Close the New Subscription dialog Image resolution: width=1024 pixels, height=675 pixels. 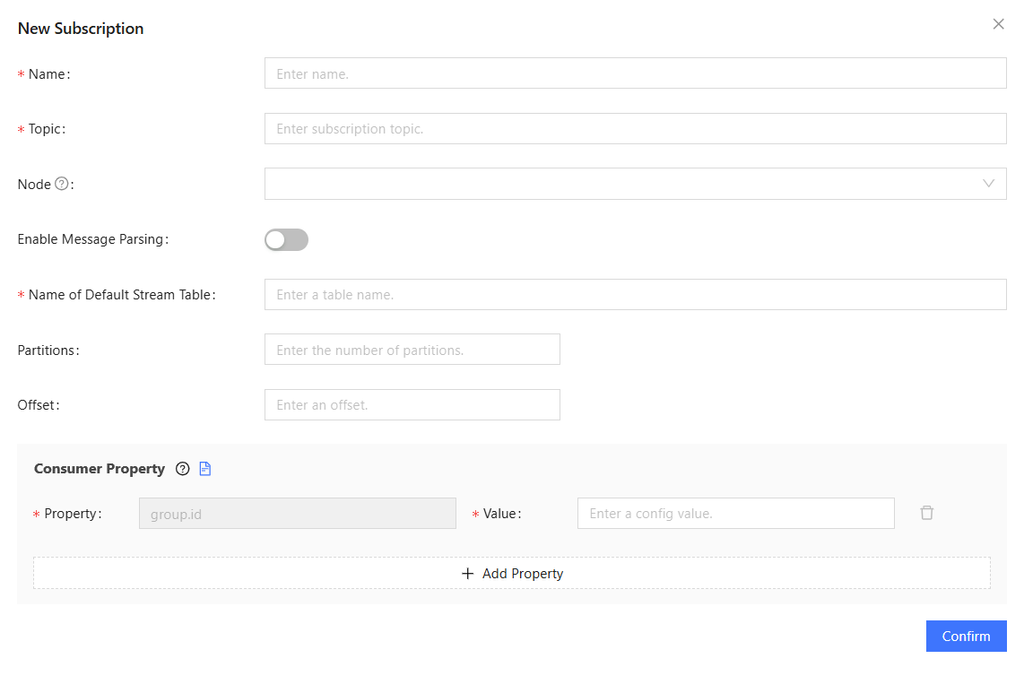pos(998,24)
